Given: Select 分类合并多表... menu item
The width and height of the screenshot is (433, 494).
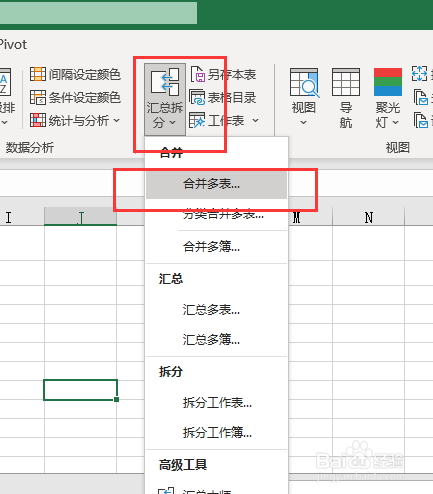Looking at the screenshot, I should (216, 214).
